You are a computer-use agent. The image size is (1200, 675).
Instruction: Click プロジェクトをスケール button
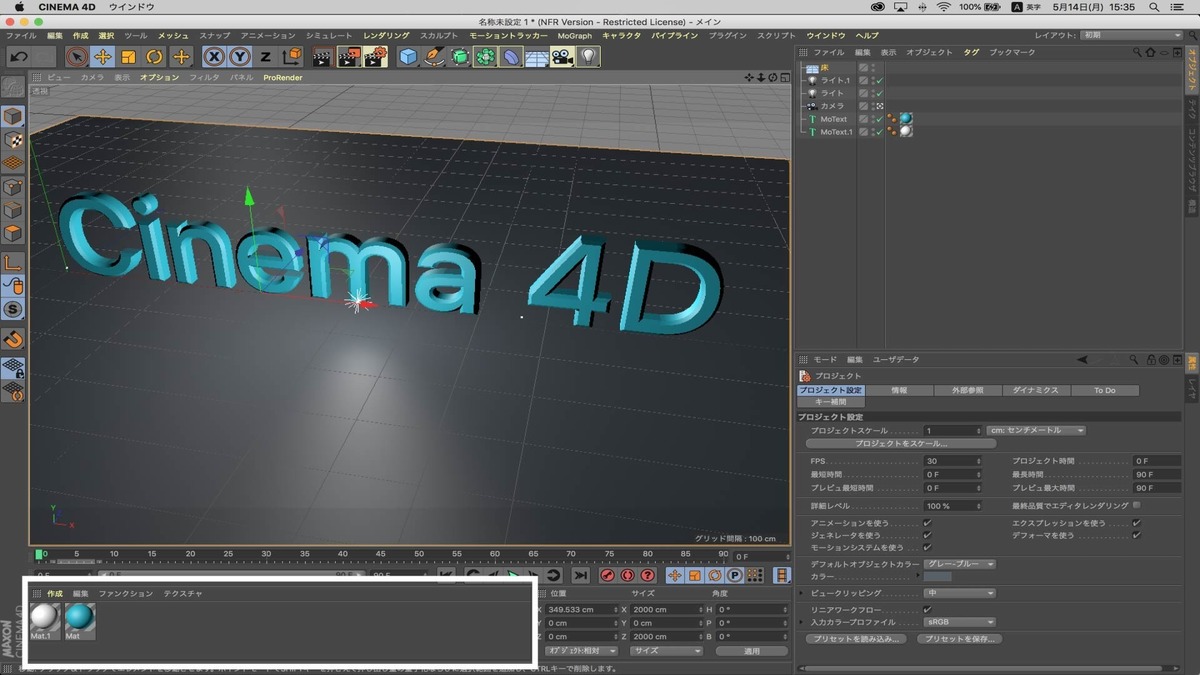(901, 443)
